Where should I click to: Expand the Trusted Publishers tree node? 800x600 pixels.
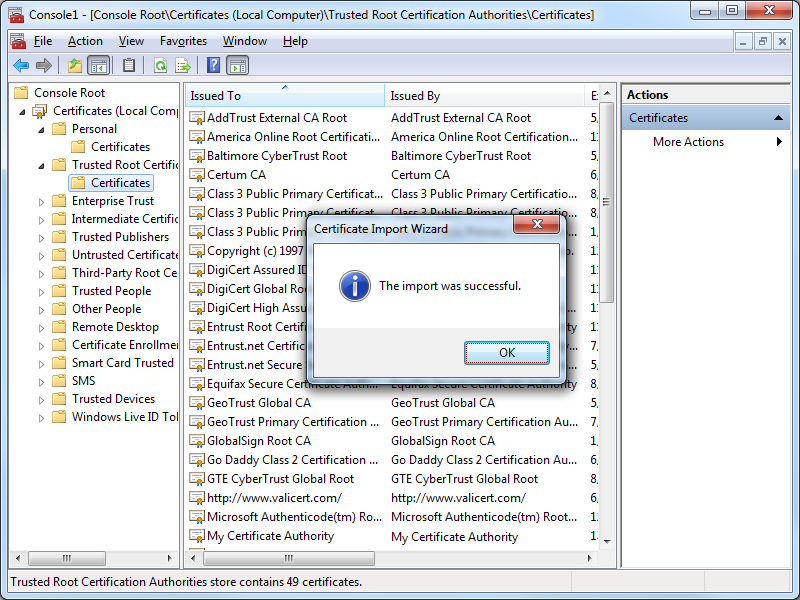pyautogui.click(x=42, y=237)
